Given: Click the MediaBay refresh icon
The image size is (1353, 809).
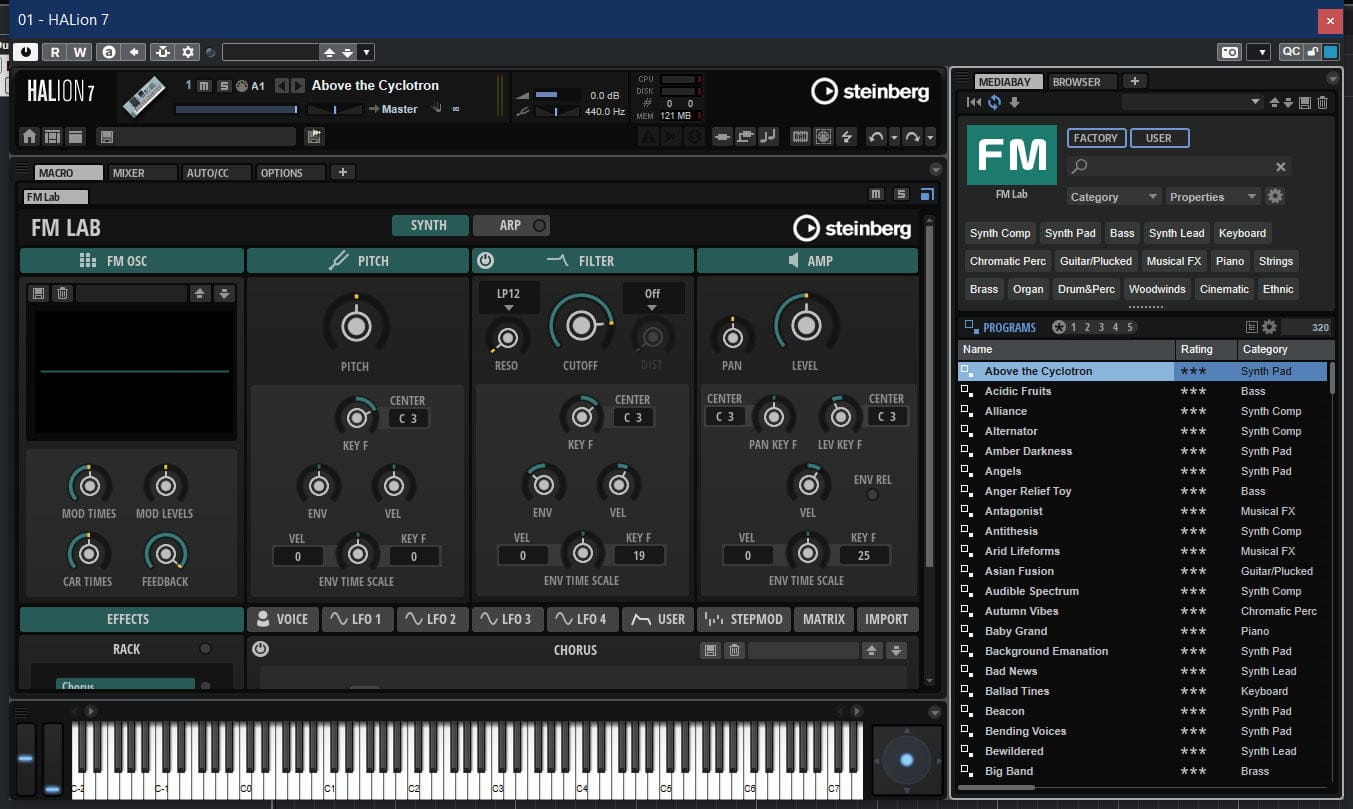Looking at the screenshot, I should click(994, 102).
